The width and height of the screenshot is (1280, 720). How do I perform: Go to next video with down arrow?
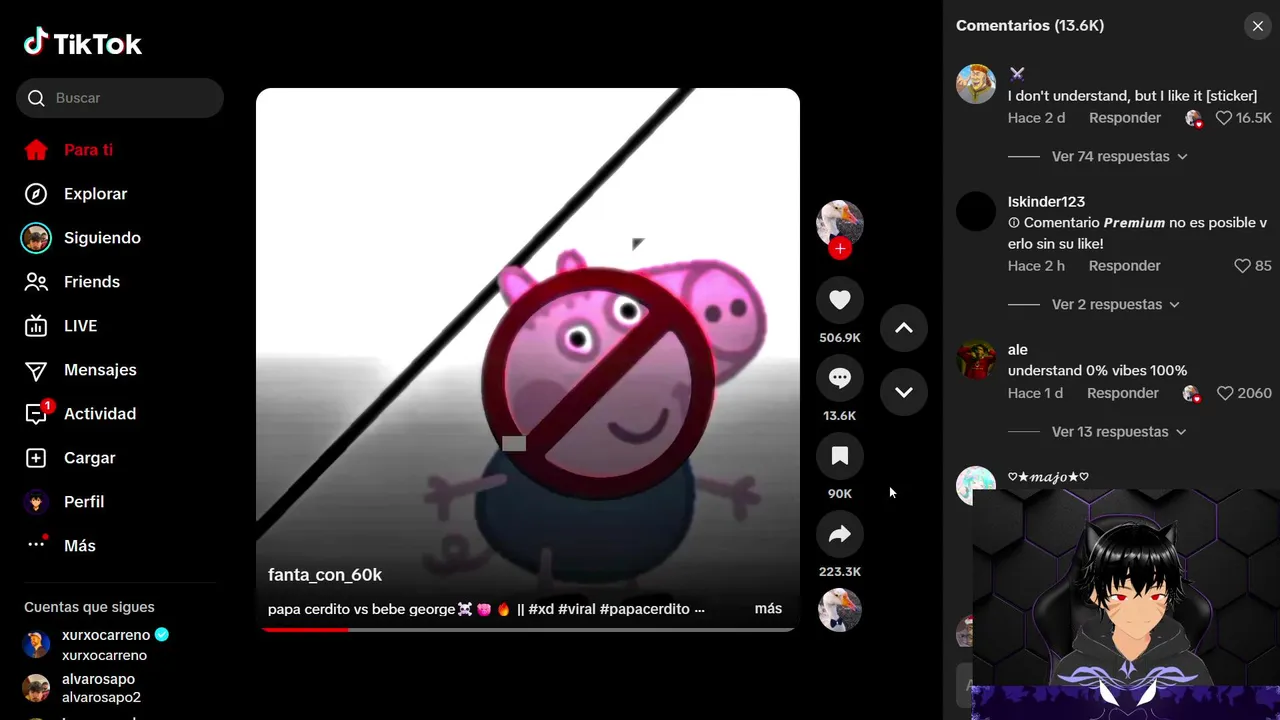(x=904, y=392)
